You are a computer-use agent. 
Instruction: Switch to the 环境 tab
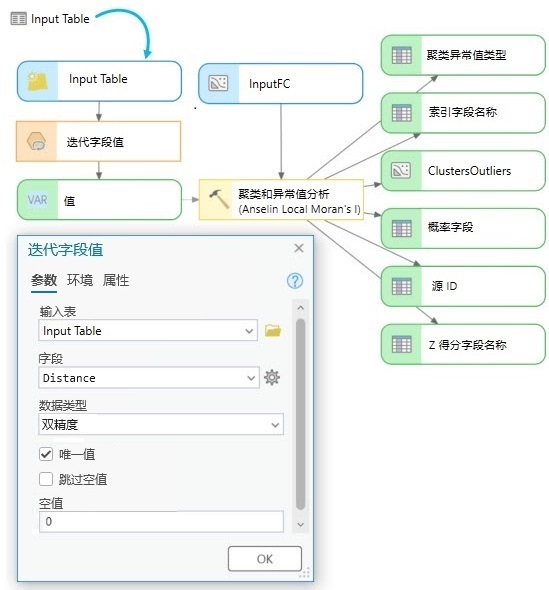coord(80,281)
